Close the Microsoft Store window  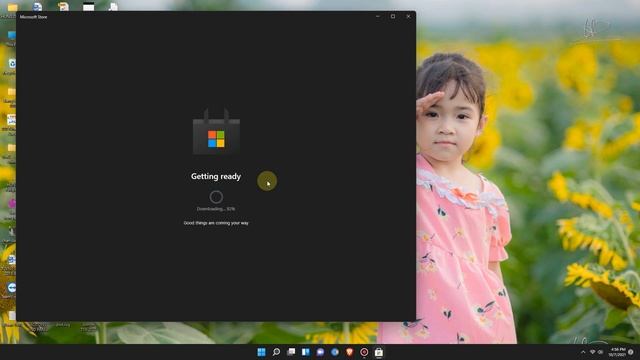408,16
